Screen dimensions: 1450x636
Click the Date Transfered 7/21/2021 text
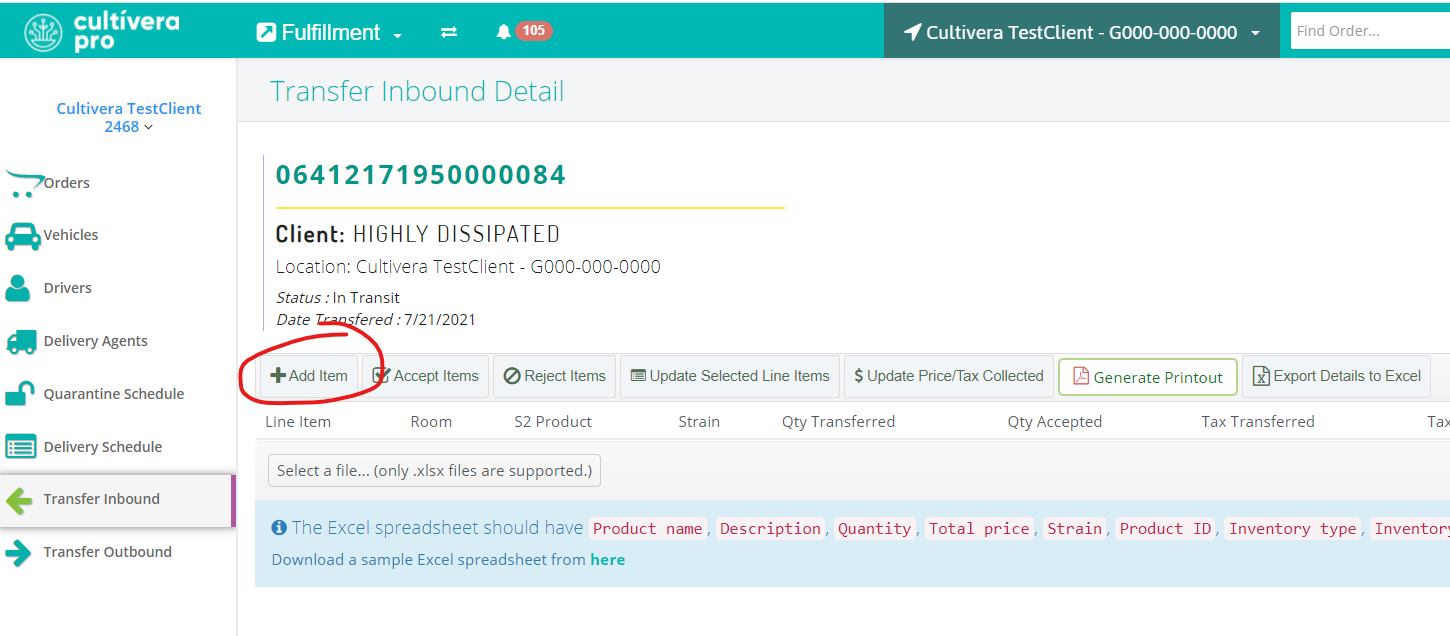pos(376,320)
